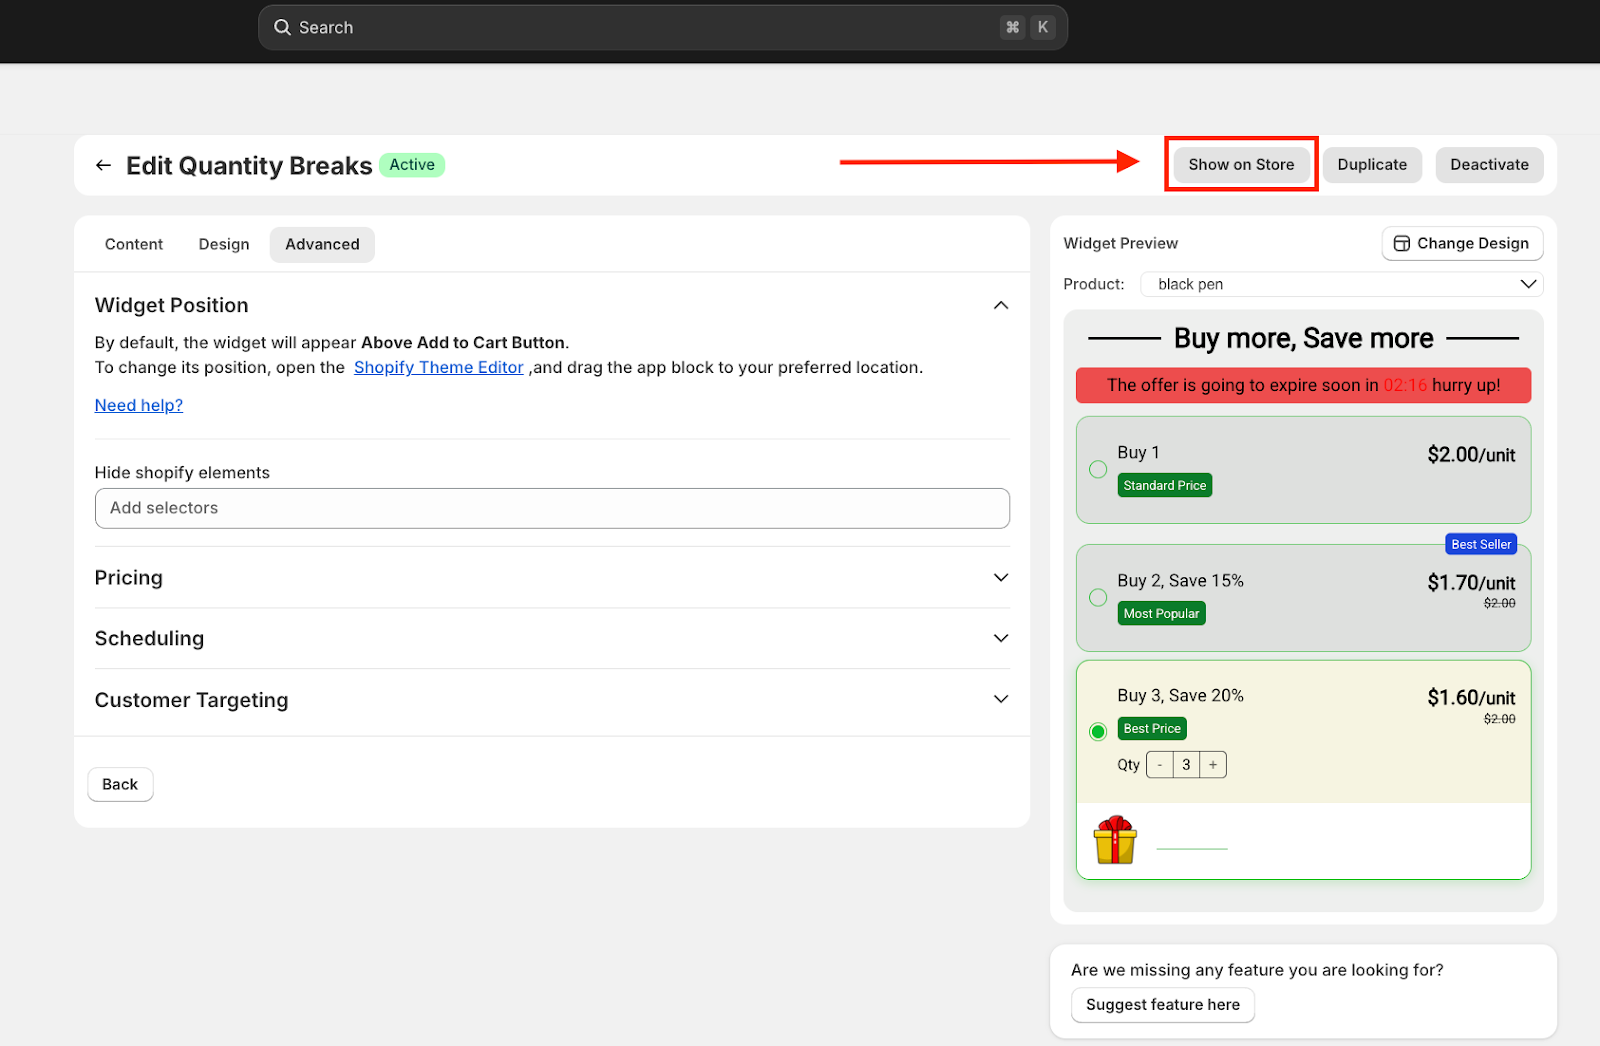
Task: Expand the Scheduling section
Action: (x=1000, y=638)
